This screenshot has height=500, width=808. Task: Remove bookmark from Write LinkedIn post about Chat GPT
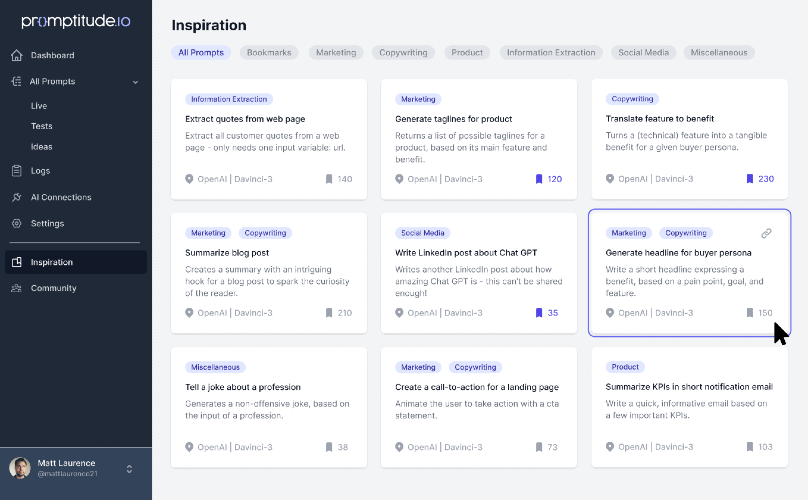point(539,313)
